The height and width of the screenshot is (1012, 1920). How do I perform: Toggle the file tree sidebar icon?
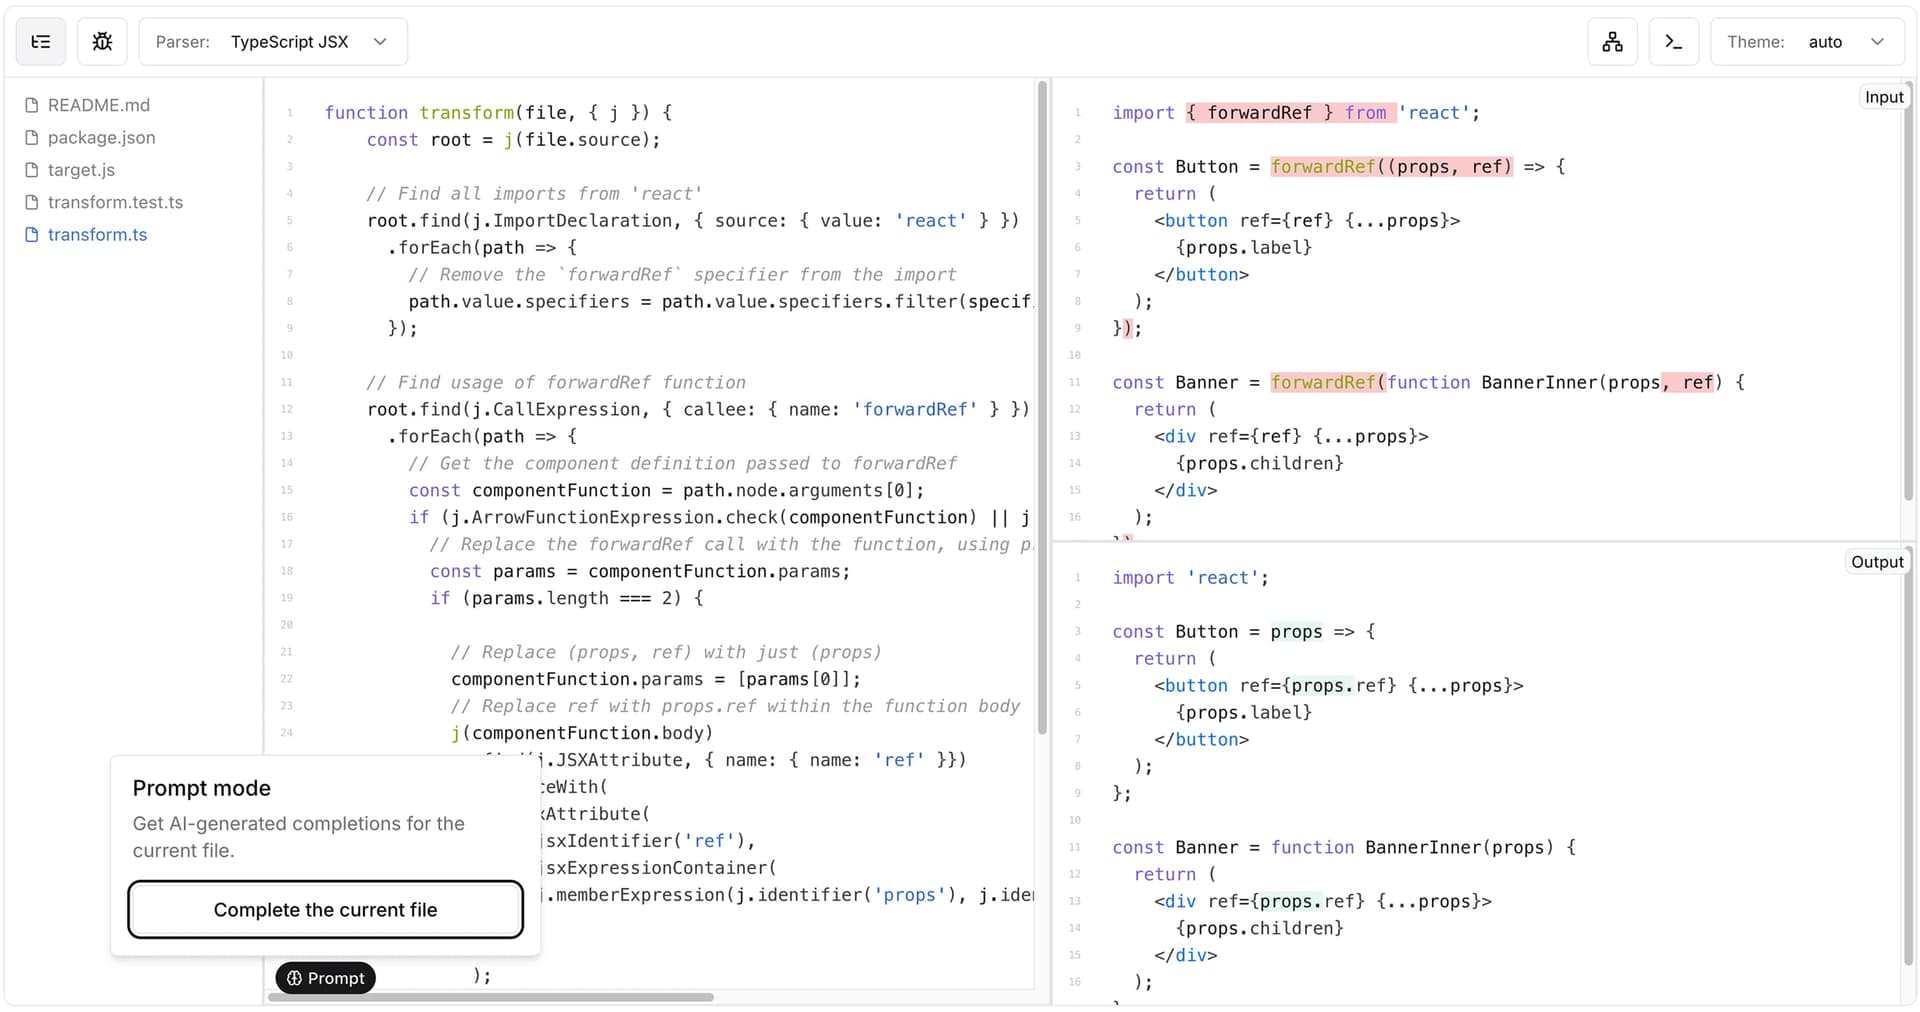coord(41,42)
